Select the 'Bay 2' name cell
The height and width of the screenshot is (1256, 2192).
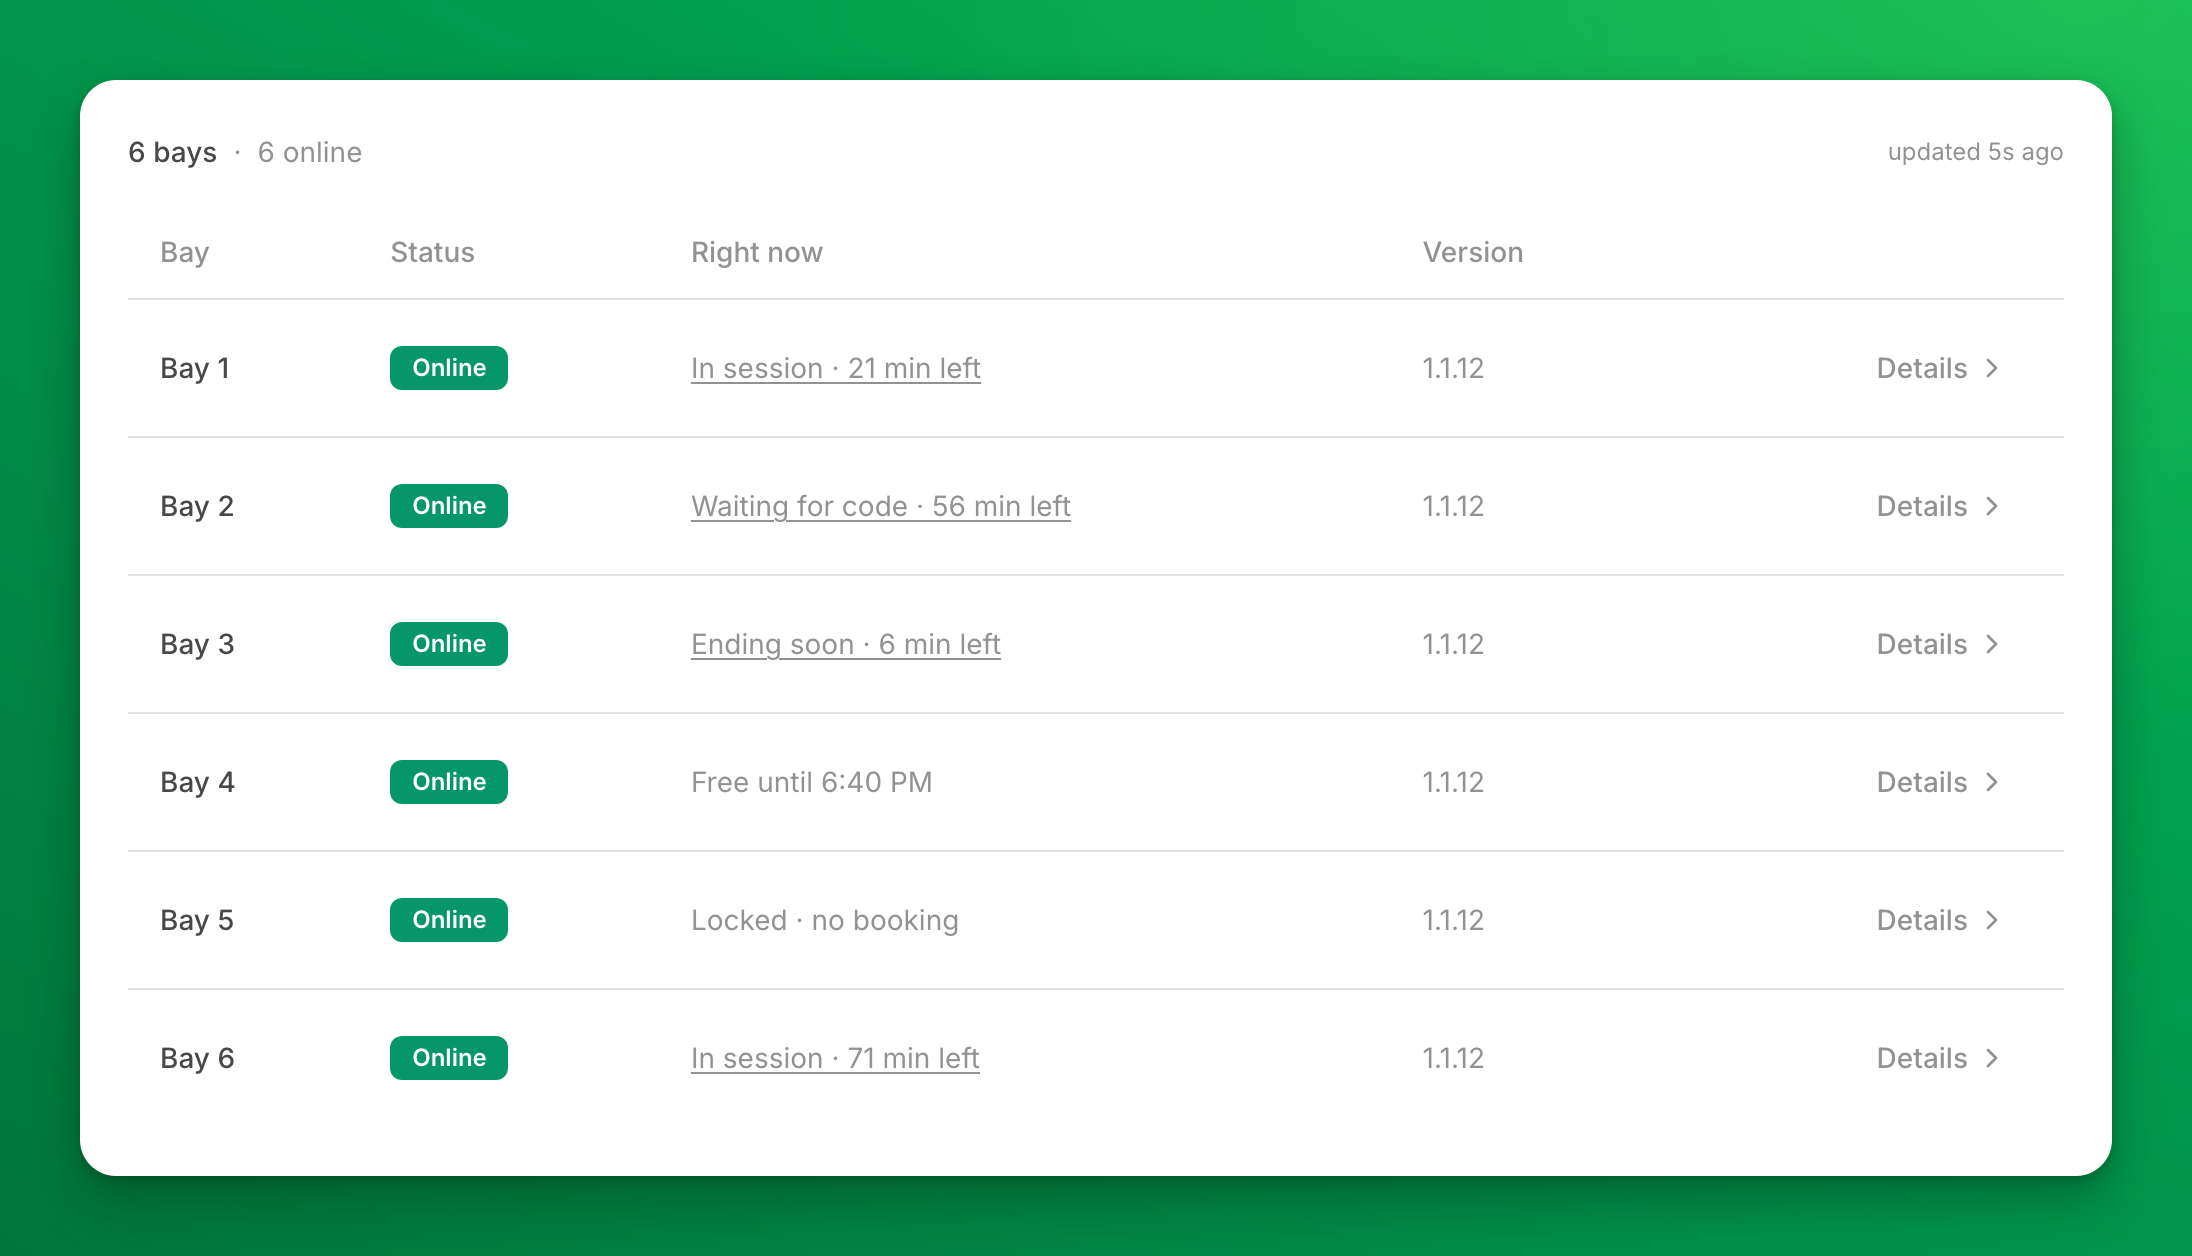click(197, 506)
